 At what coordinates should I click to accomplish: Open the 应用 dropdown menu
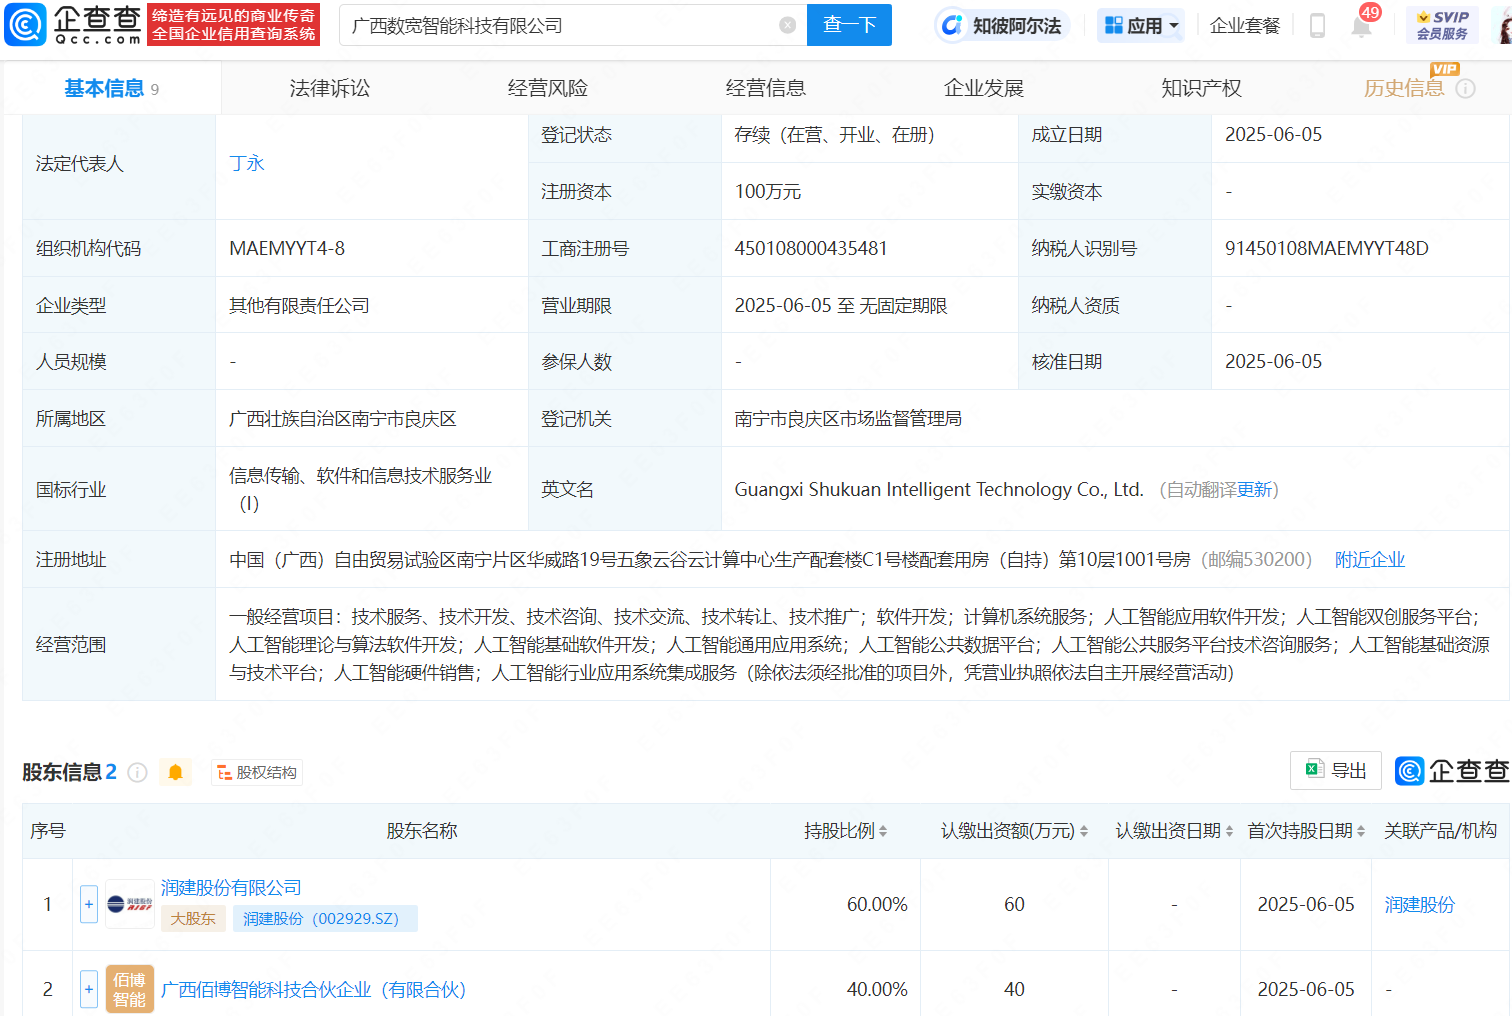(x=1141, y=25)
